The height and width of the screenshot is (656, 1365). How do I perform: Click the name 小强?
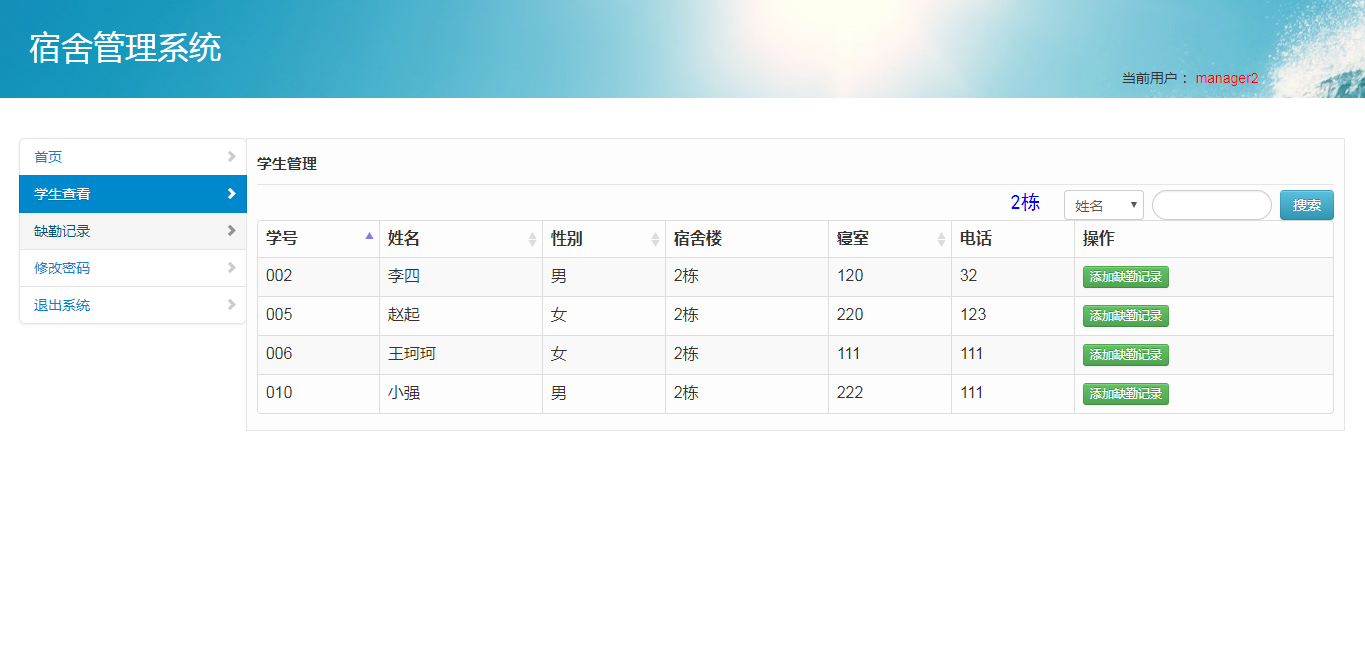pos(404,393)
